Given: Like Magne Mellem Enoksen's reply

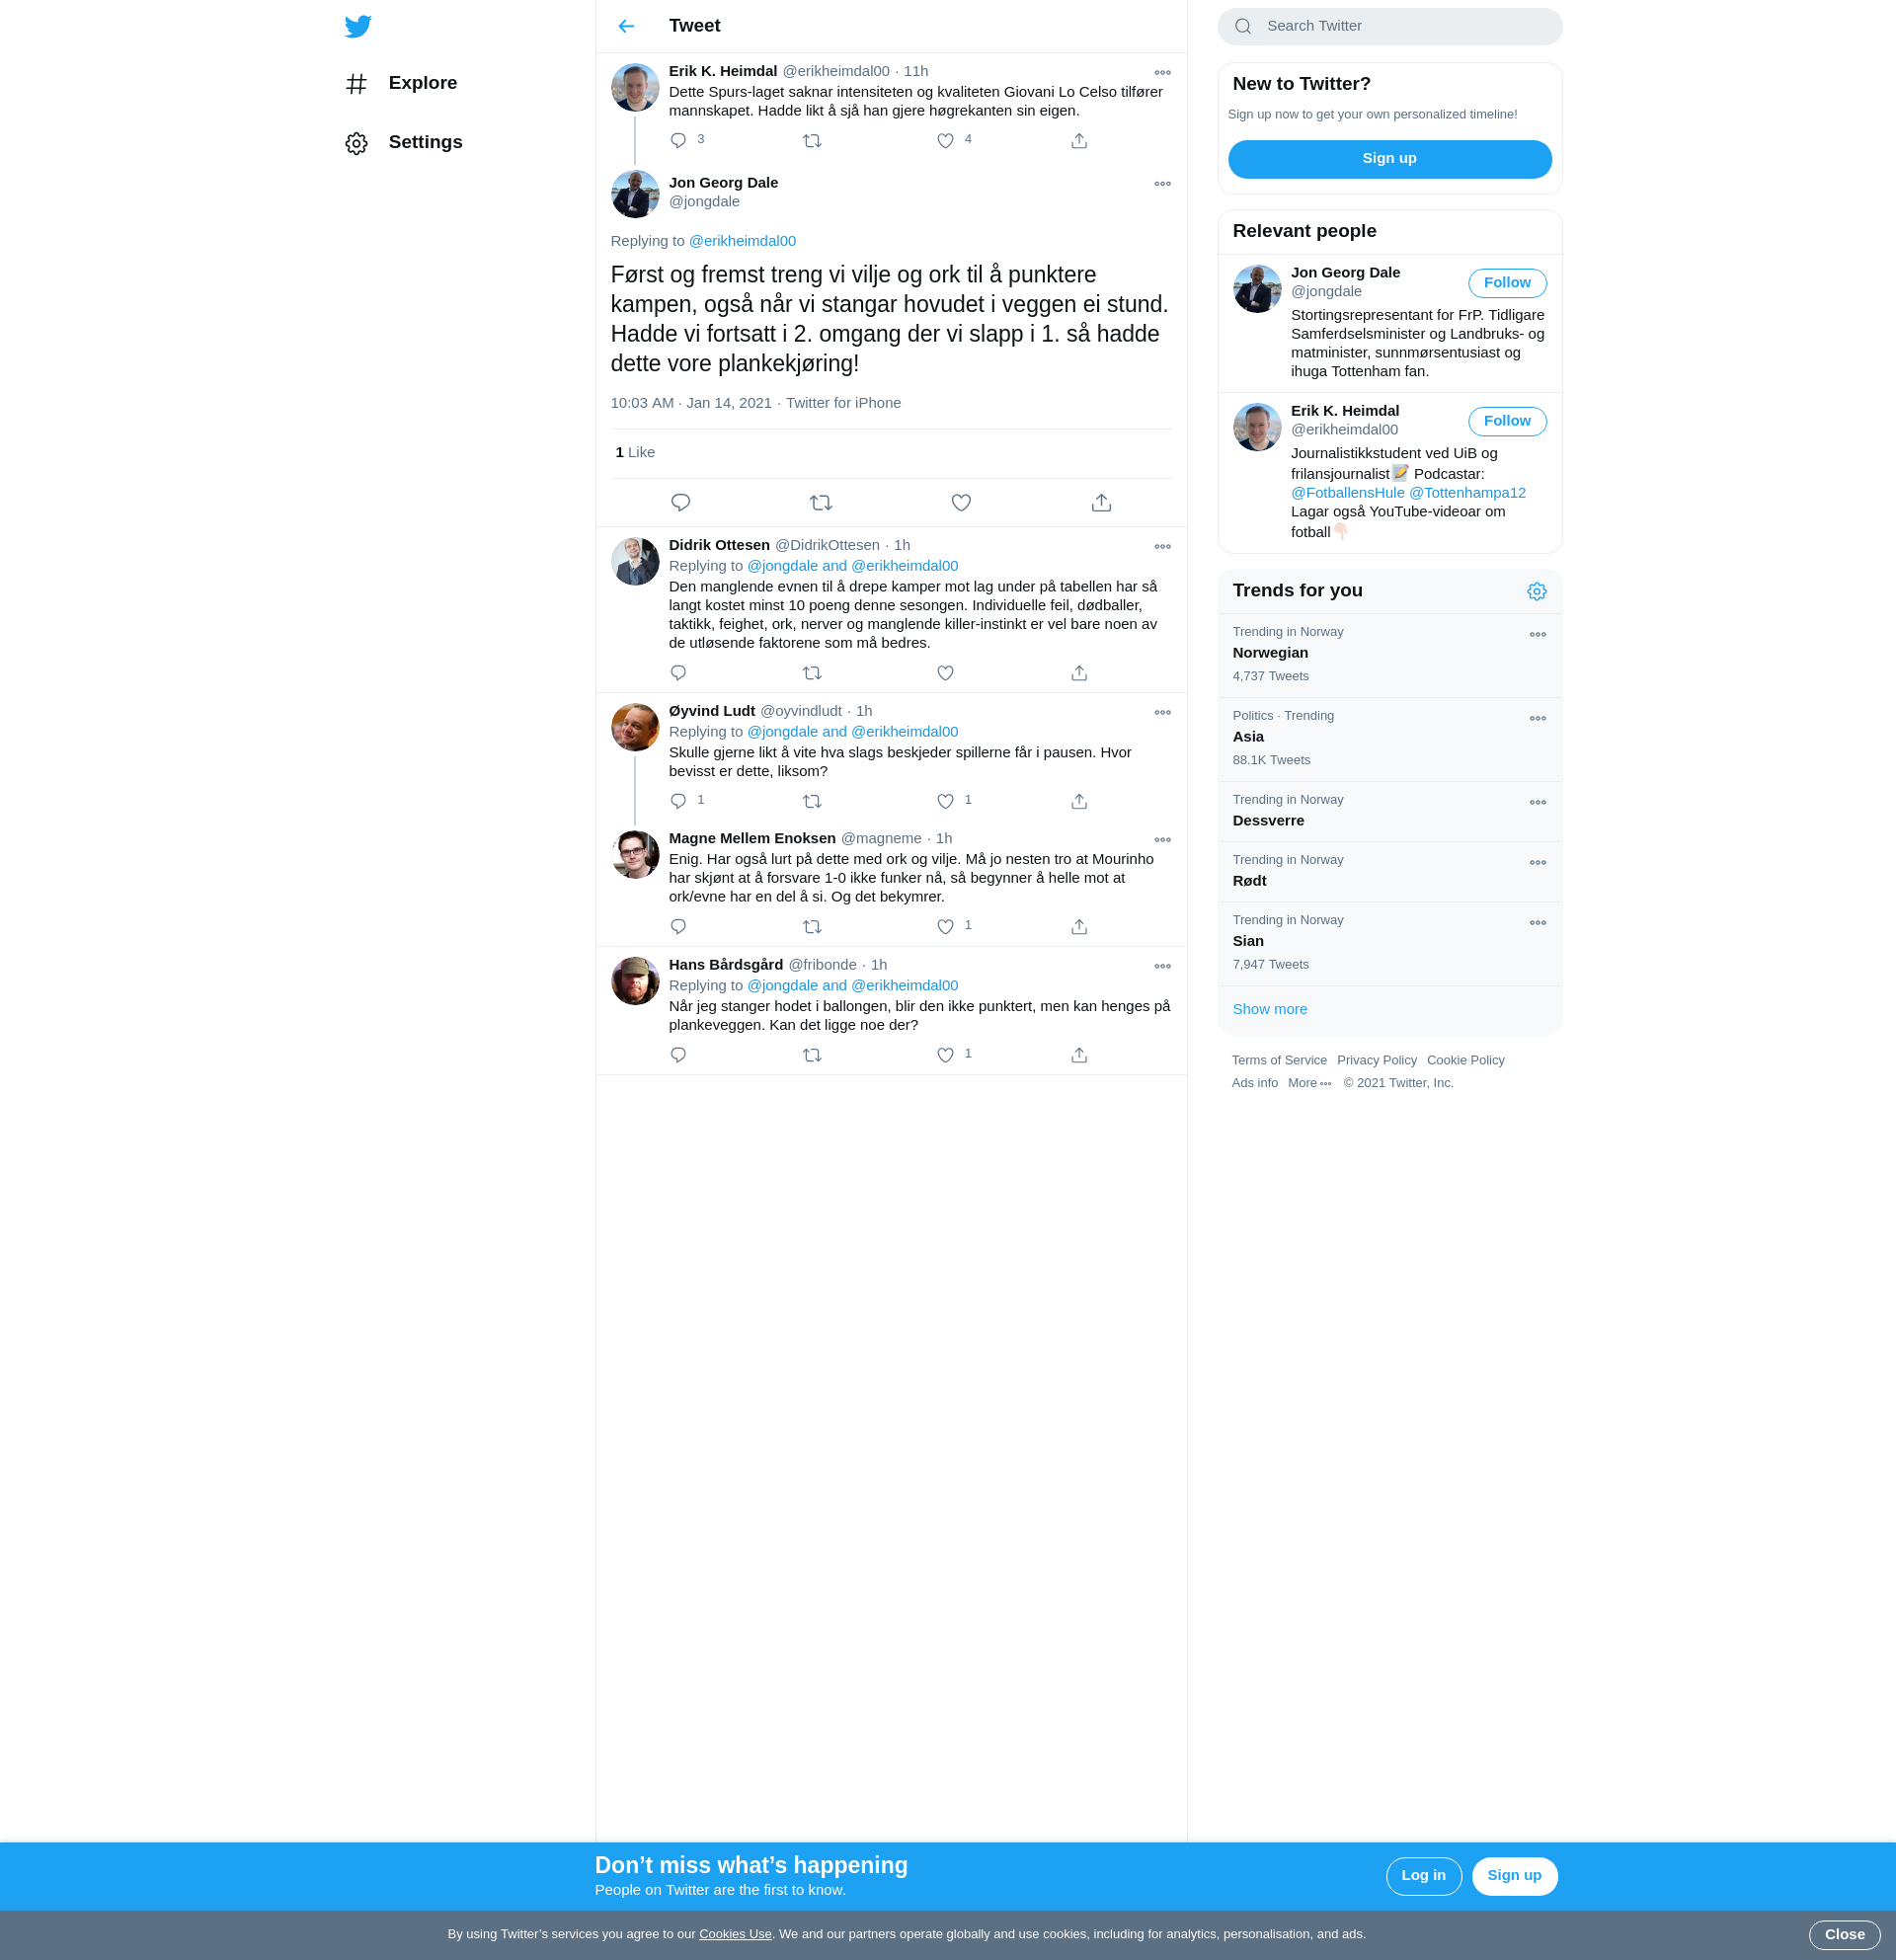Looking at the screenshot, I should pyautogui.click(x=945, y=927).
